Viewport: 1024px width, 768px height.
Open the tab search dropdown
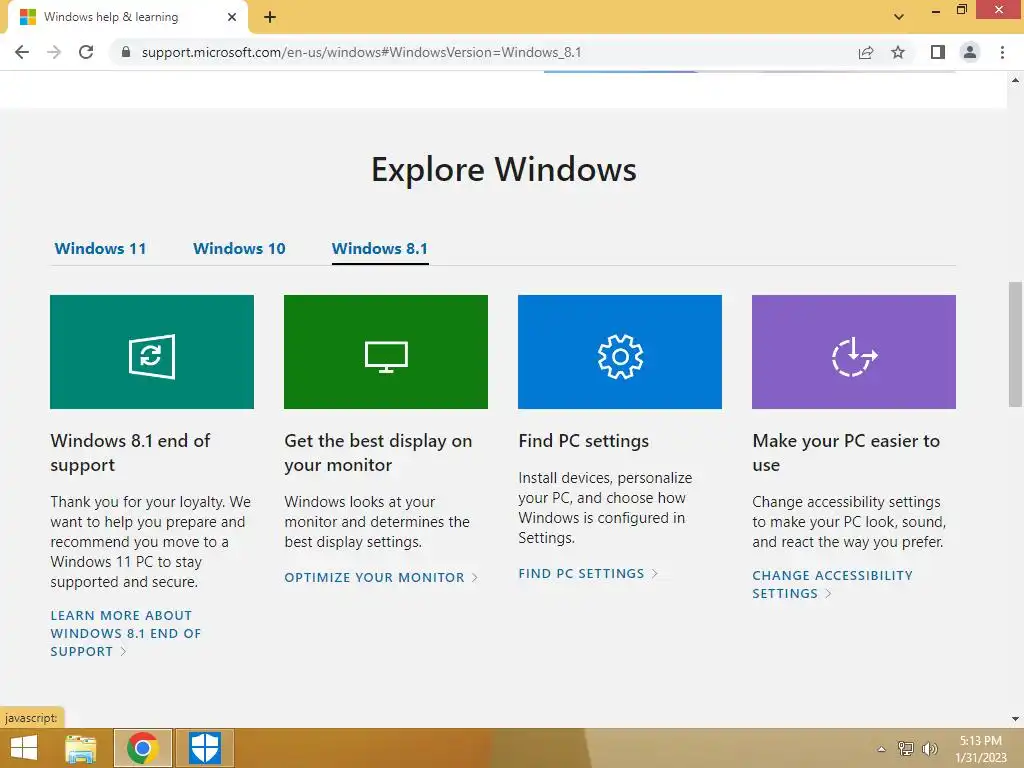pos(899,17)
